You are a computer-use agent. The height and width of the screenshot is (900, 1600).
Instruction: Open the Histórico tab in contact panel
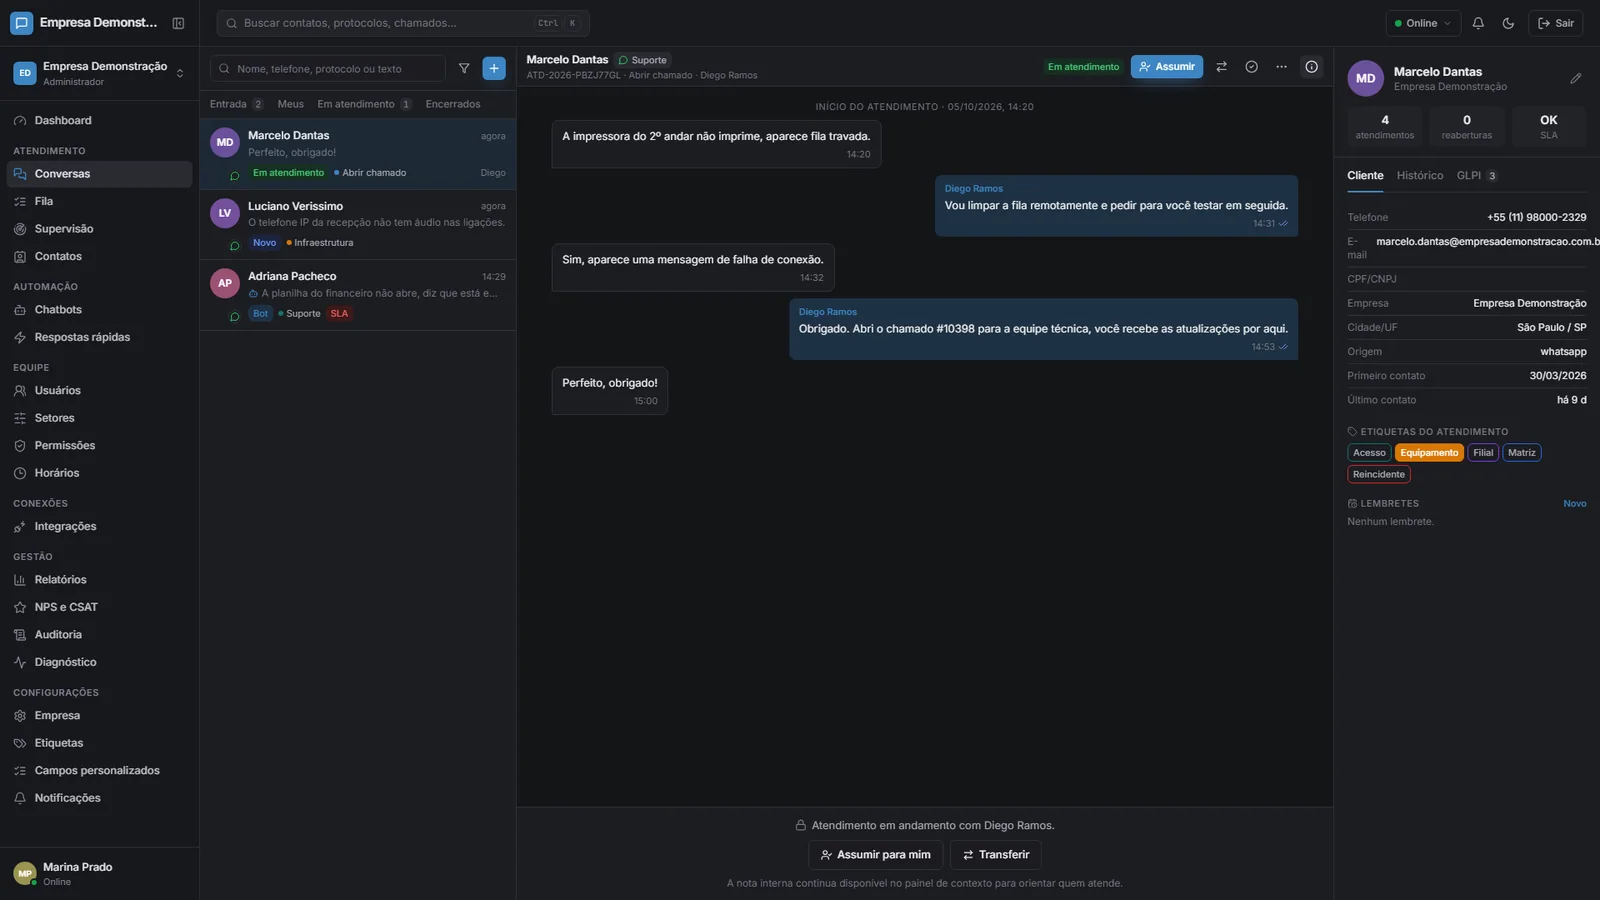tap(1420, 176)
